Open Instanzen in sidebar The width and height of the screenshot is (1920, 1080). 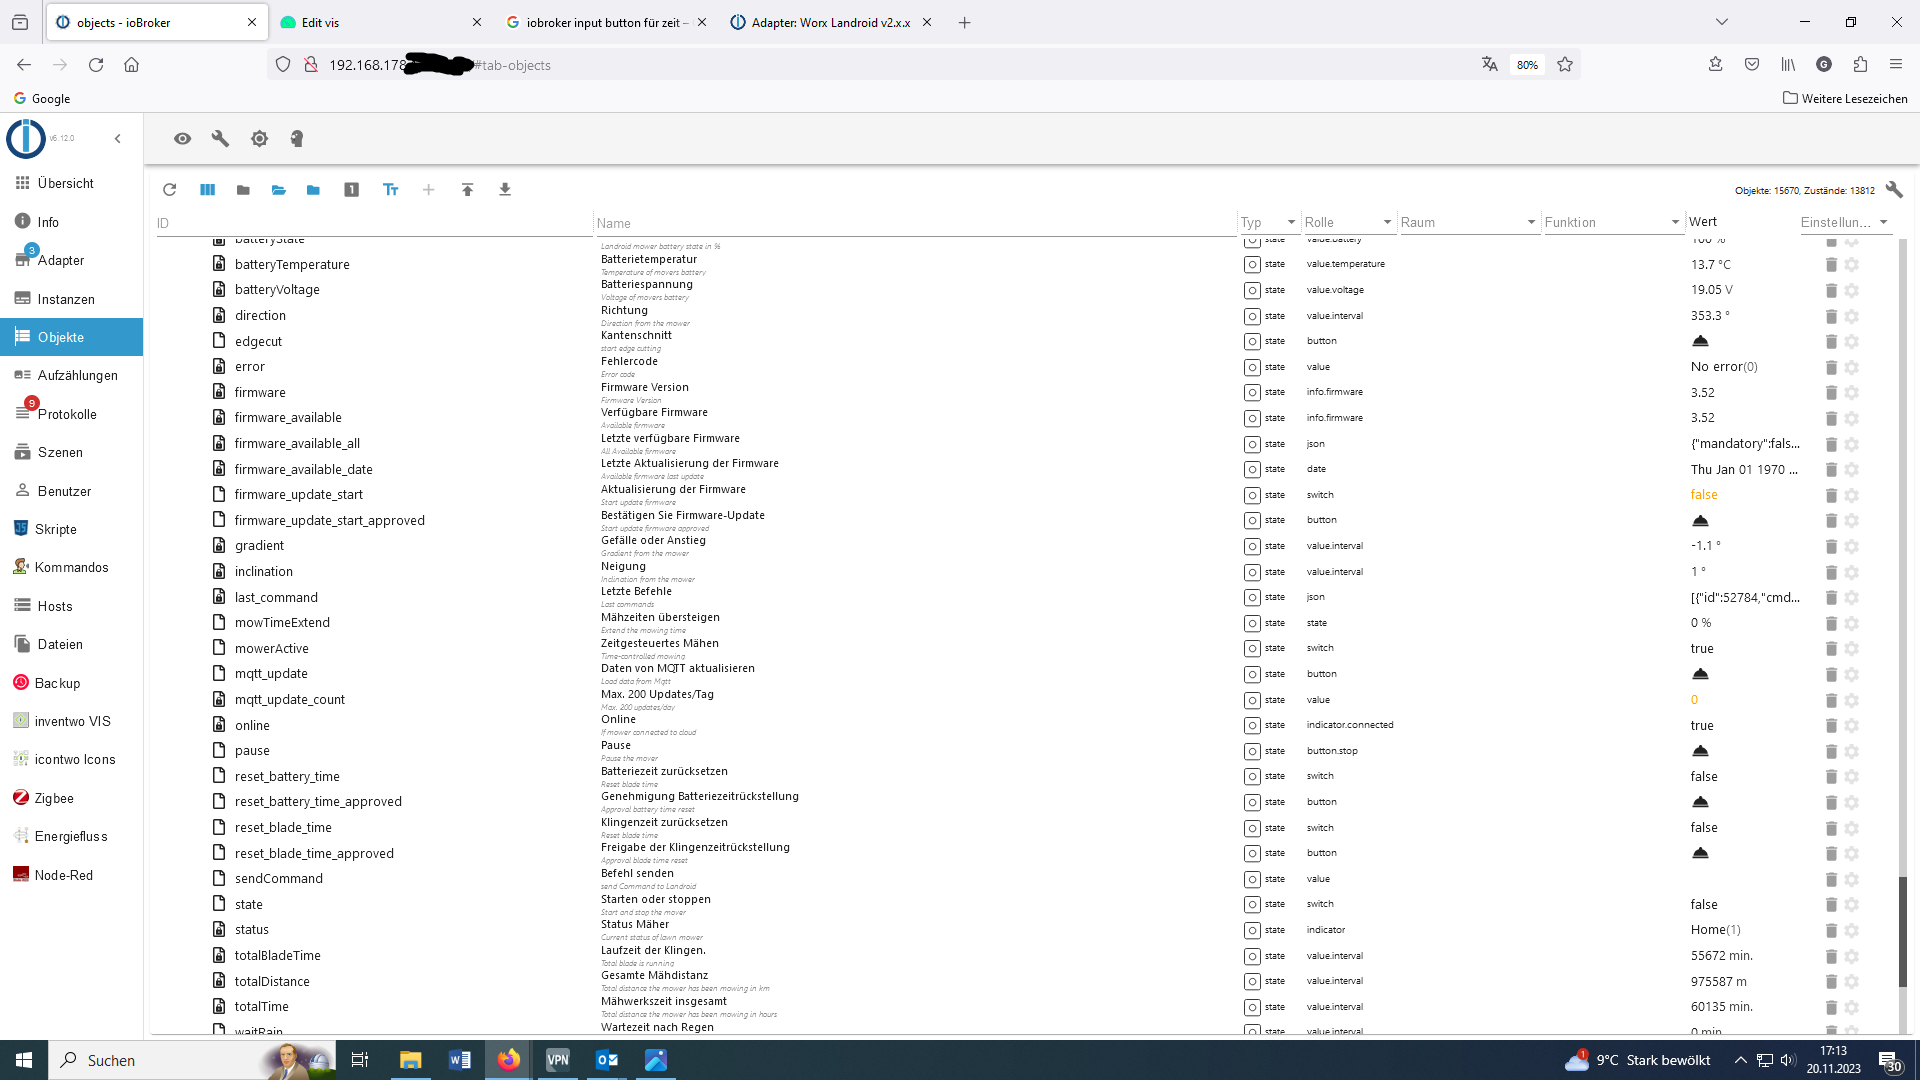(66, 299)
